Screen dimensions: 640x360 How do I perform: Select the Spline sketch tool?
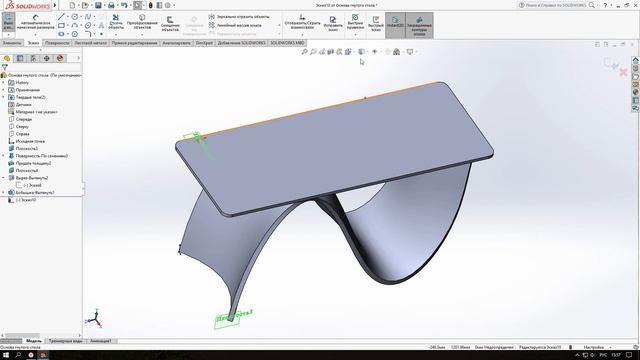coord(88,17)
